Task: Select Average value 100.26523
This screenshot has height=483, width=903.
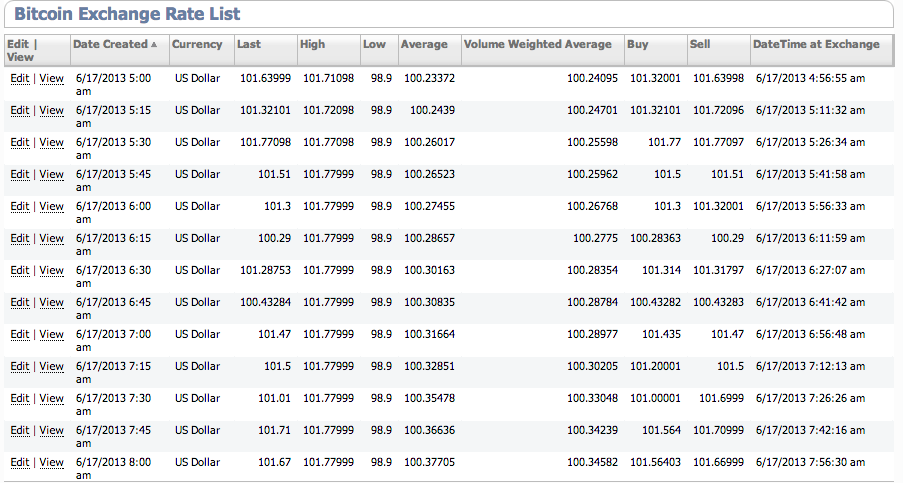Action: coord(429,174)
